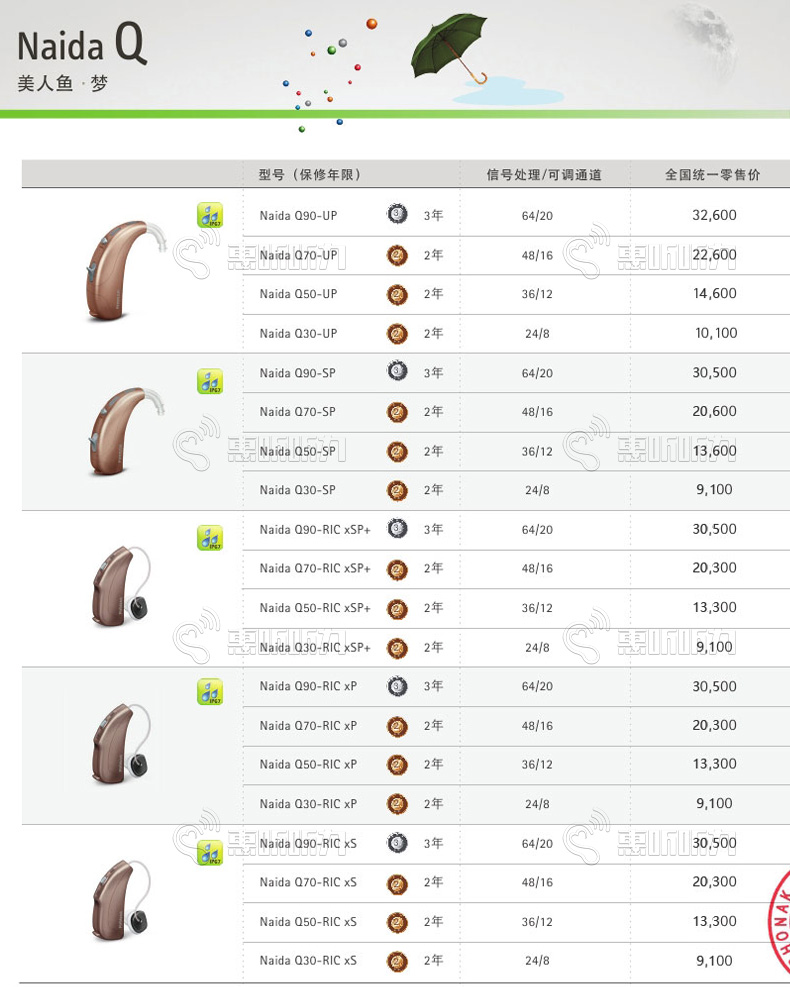Viewport: 790px width, 987px height.
Task: Click the 型号（保修年限）column header
Action: click(x=309, y=175)
